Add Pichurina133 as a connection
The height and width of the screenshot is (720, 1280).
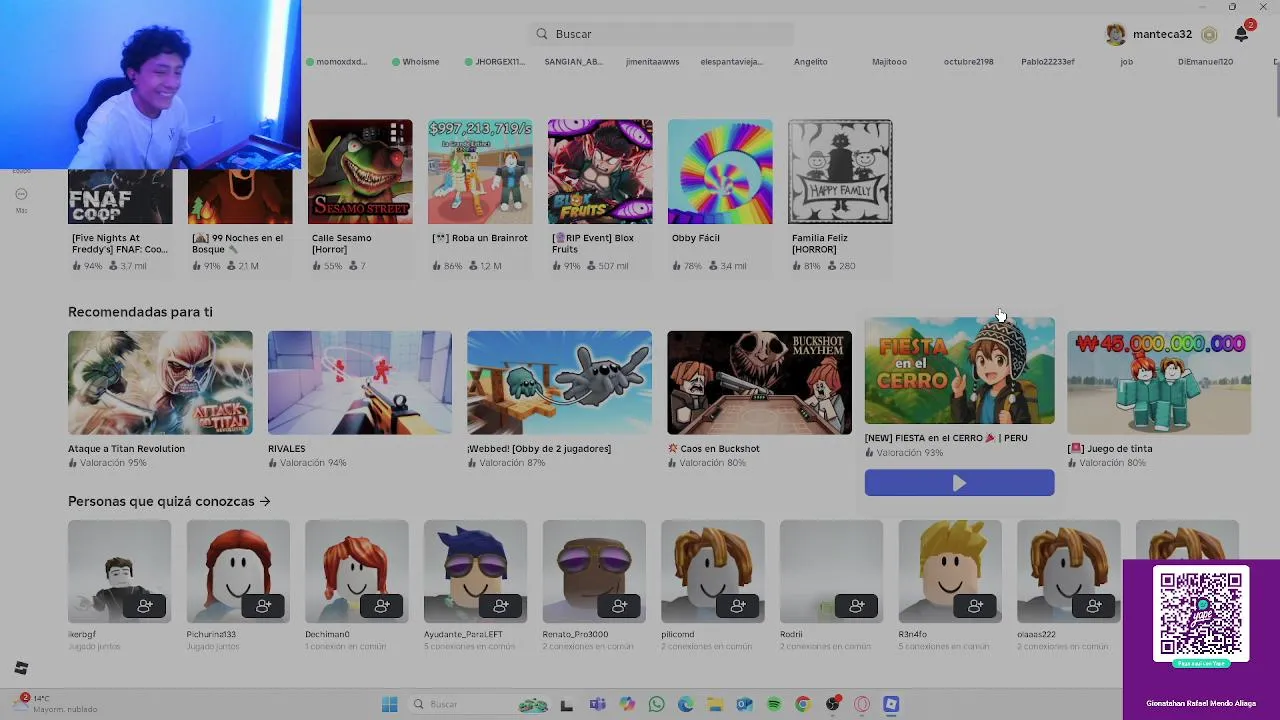pyautogui.click(x=264, y=606)
